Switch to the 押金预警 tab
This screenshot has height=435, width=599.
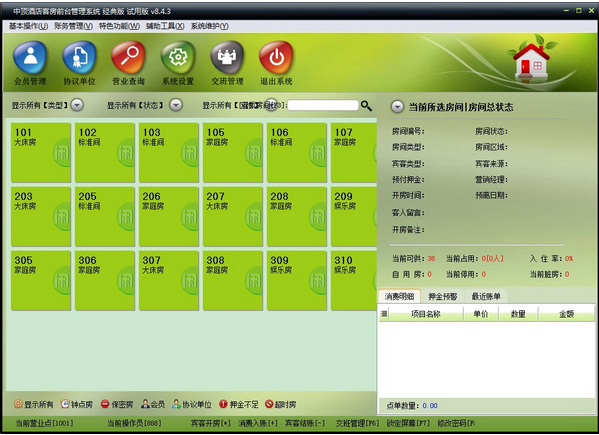coord(443,296)
